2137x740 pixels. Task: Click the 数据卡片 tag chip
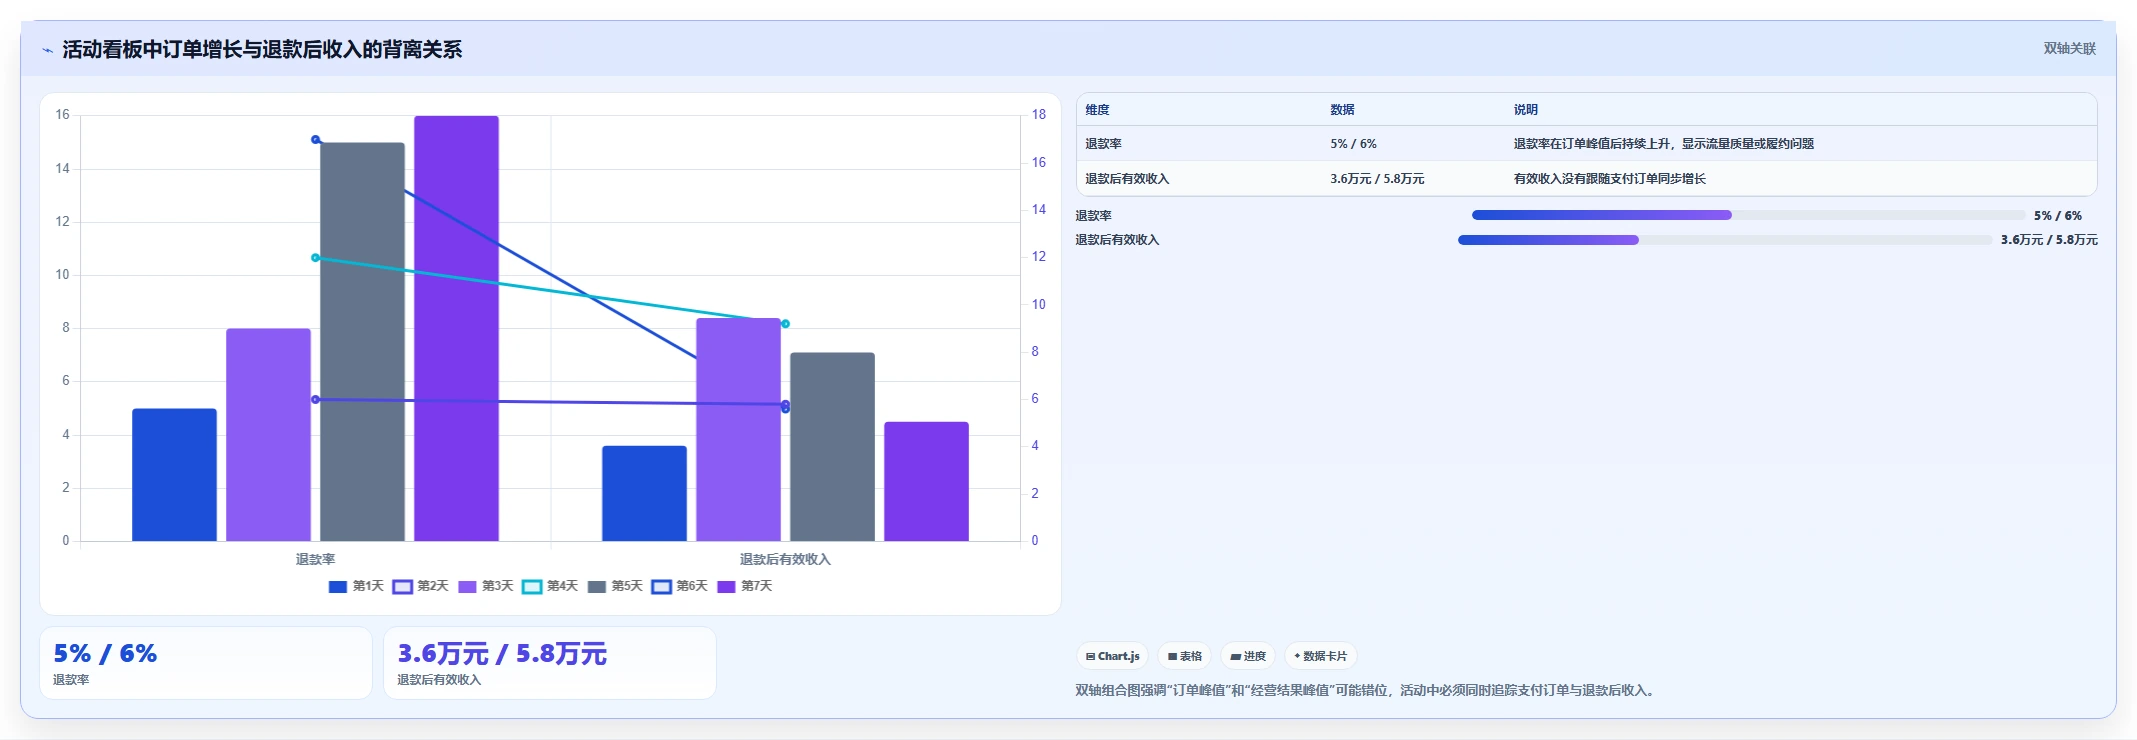click(1320, 656)
